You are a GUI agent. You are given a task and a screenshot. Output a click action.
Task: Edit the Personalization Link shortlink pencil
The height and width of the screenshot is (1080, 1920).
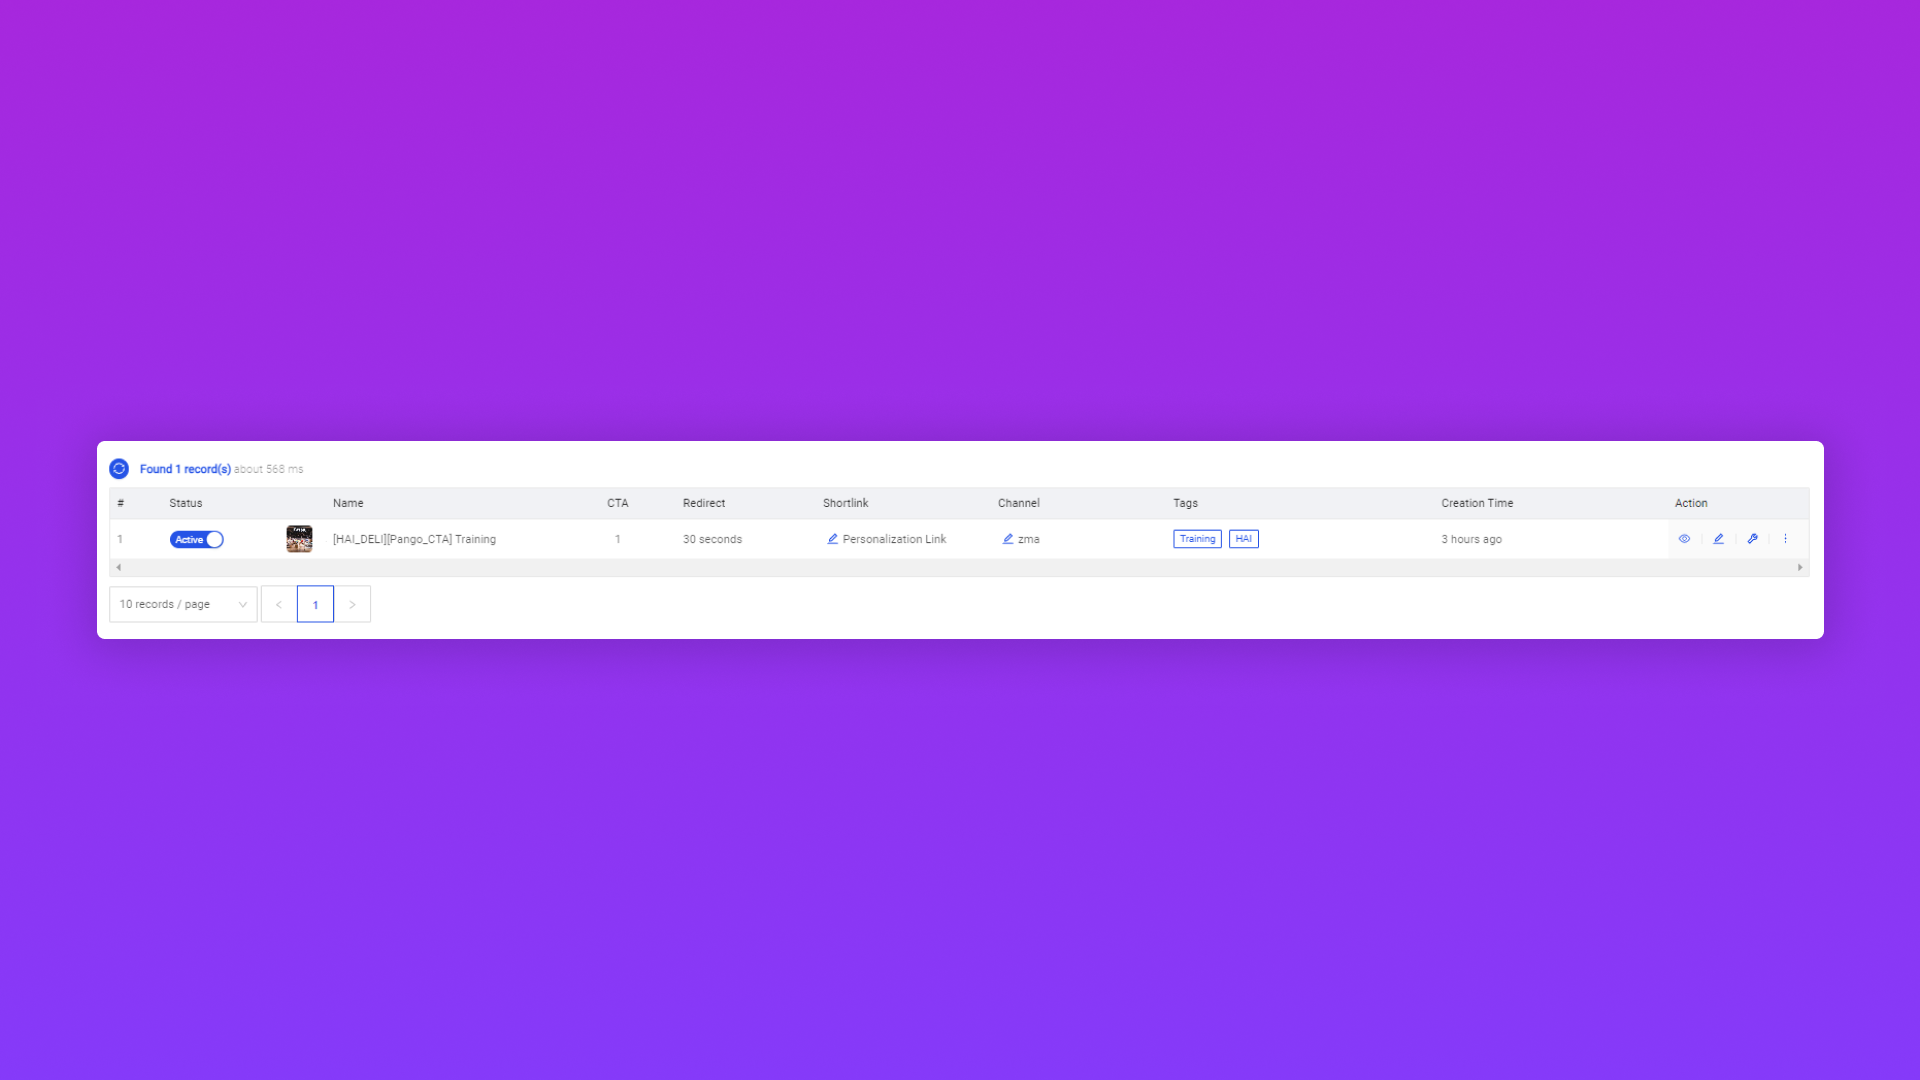point(832,539)
